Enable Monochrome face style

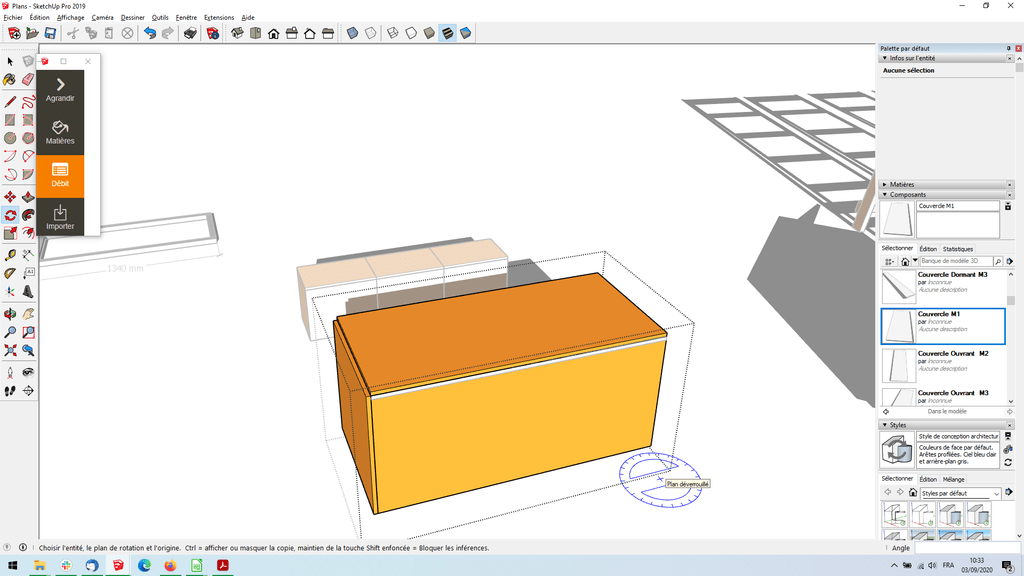pos(466,33)
